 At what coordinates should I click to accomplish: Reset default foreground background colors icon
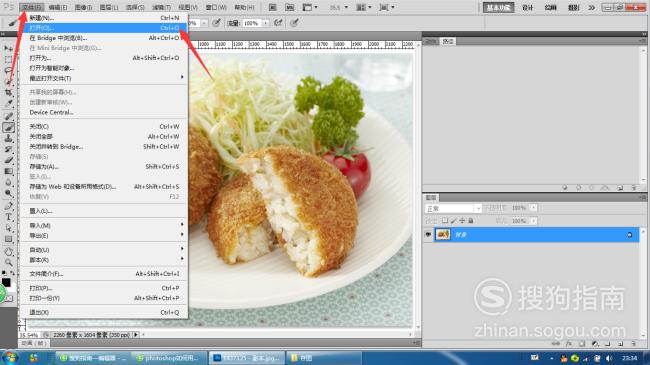[4, 273]
